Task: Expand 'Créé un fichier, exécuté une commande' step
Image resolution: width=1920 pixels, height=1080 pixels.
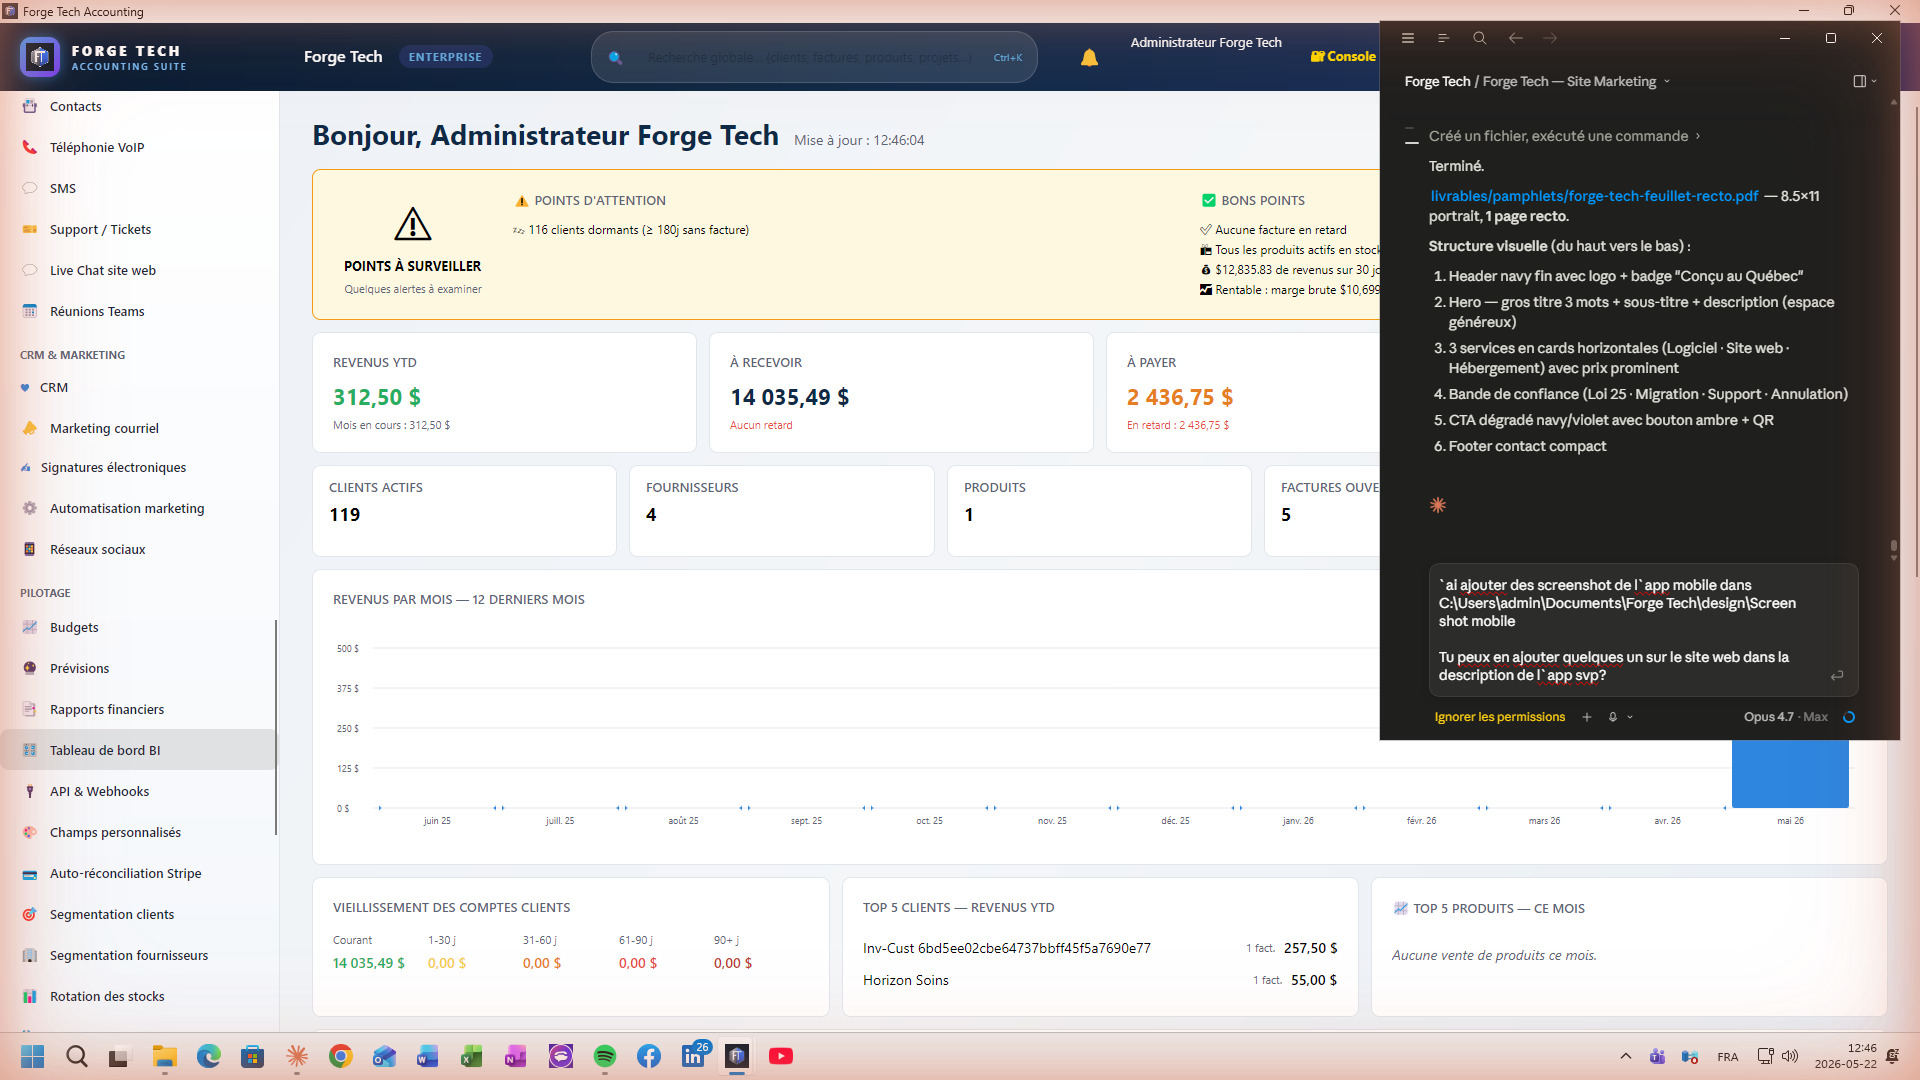Action: tap(1564, 136)
